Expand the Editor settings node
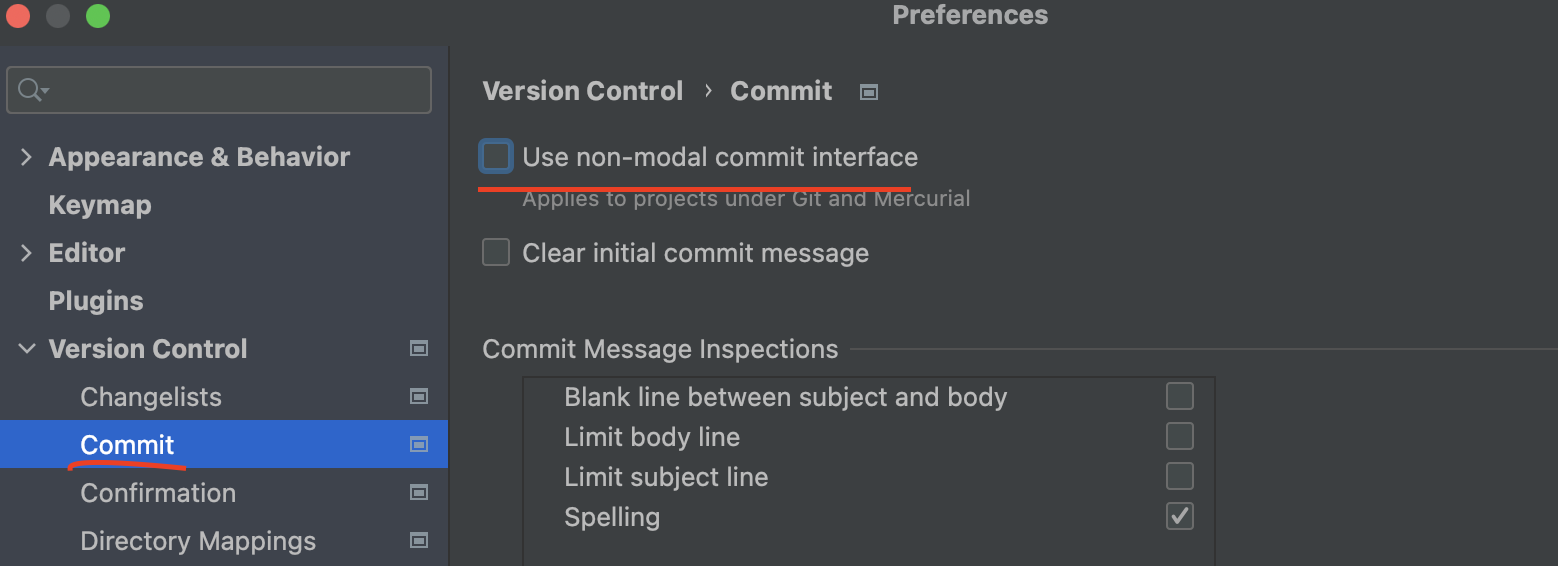1558x566 pixels. tap(26, 253)
